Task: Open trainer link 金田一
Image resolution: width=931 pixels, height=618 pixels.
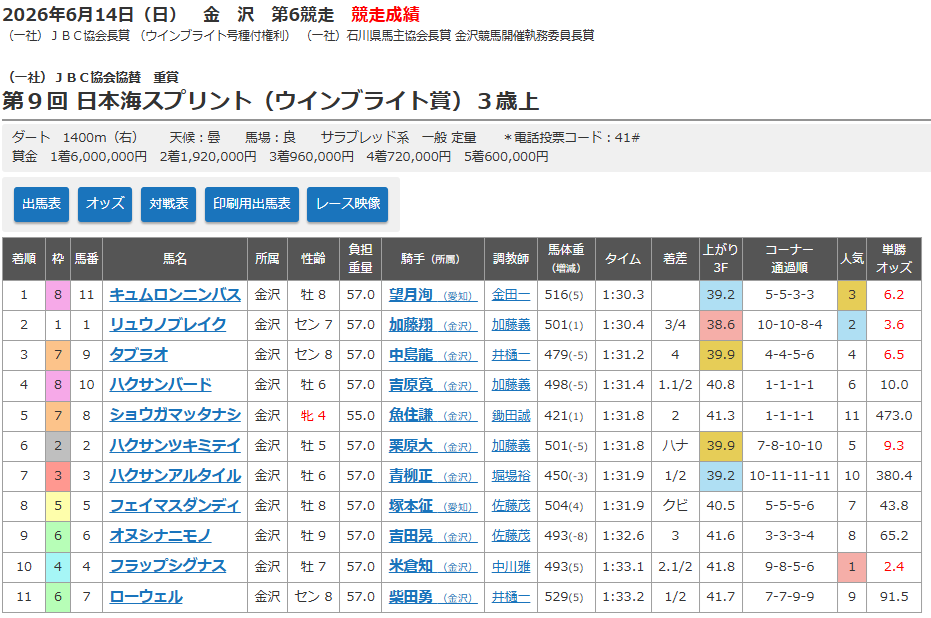Action: 511,295
